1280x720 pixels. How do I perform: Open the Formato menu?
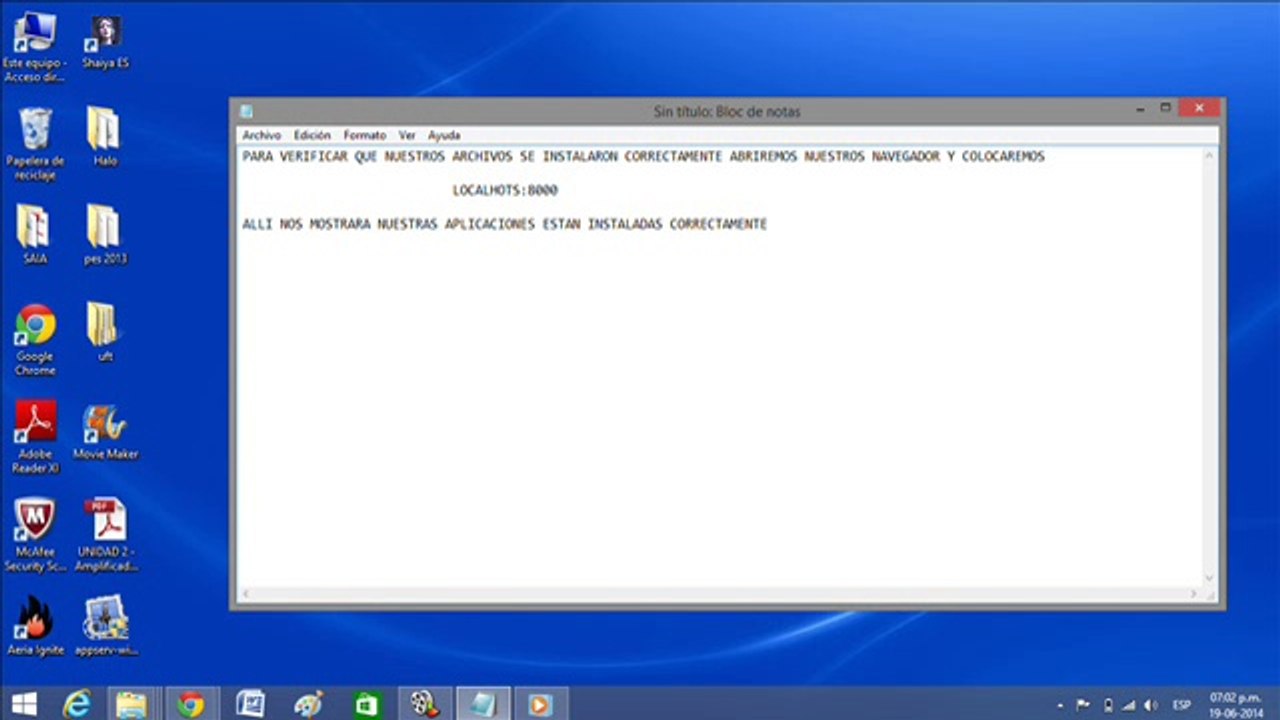[364, 135]
